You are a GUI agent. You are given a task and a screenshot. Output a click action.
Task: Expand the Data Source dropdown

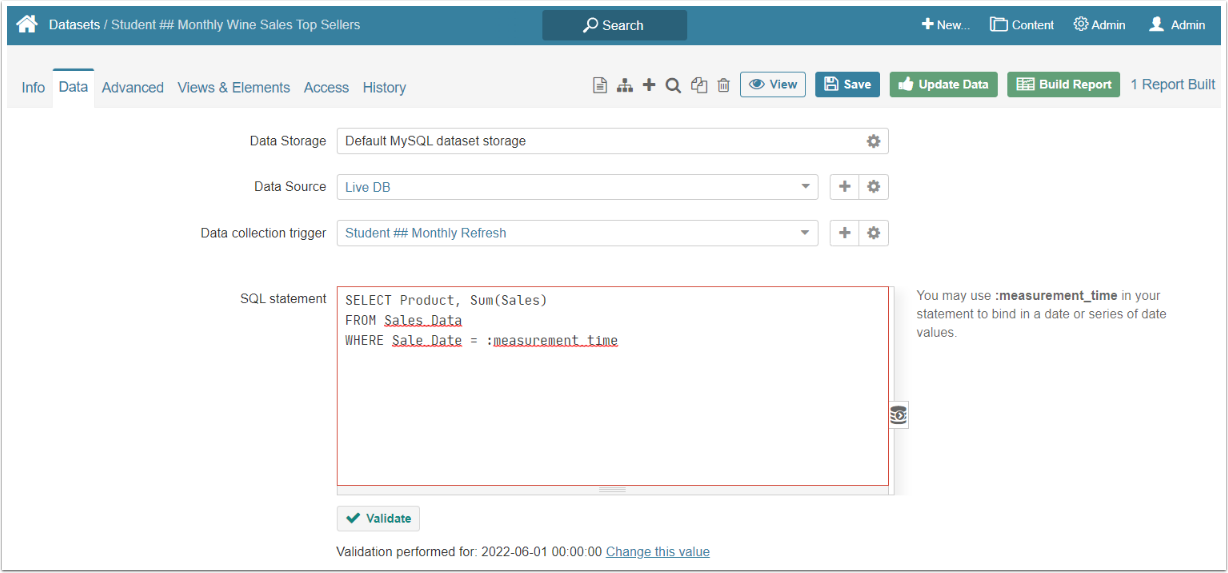pos(806,187)
